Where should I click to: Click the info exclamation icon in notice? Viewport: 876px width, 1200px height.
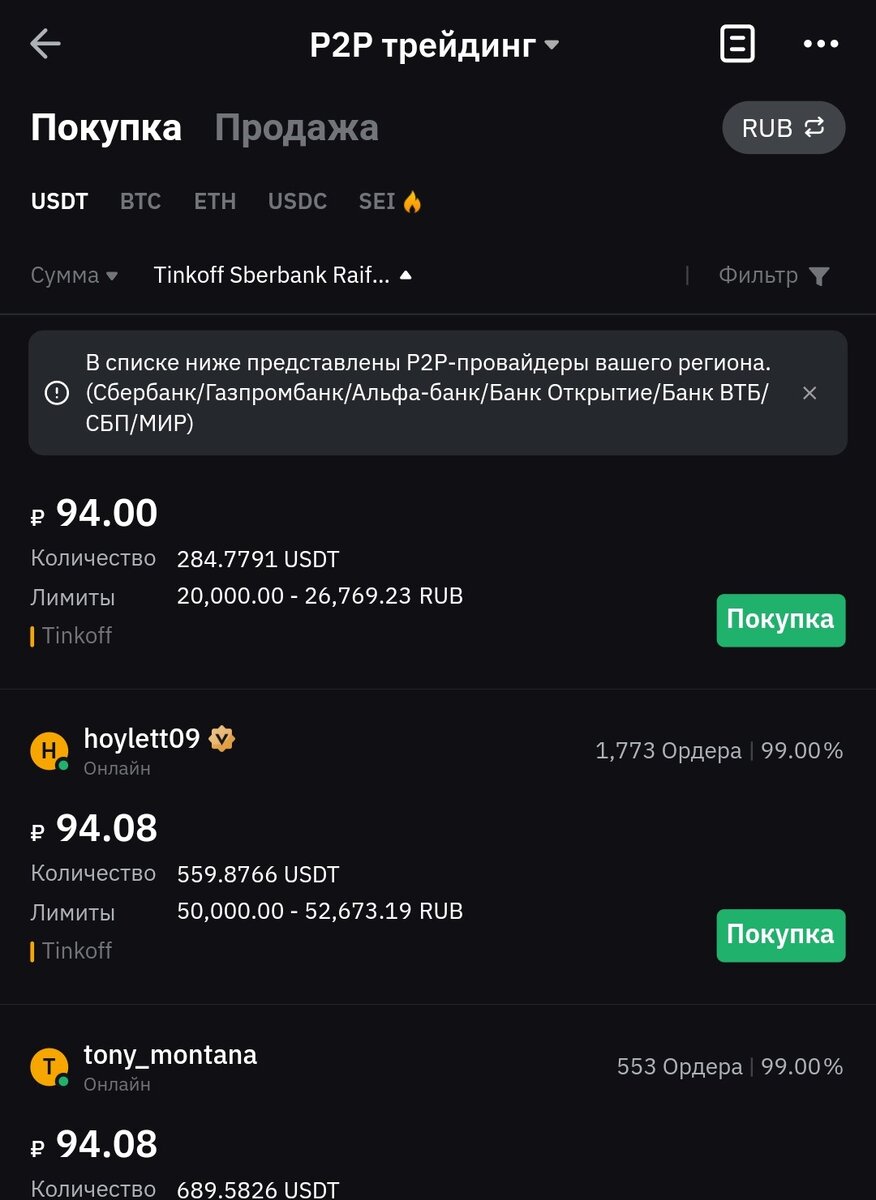[x=57, y=393]
